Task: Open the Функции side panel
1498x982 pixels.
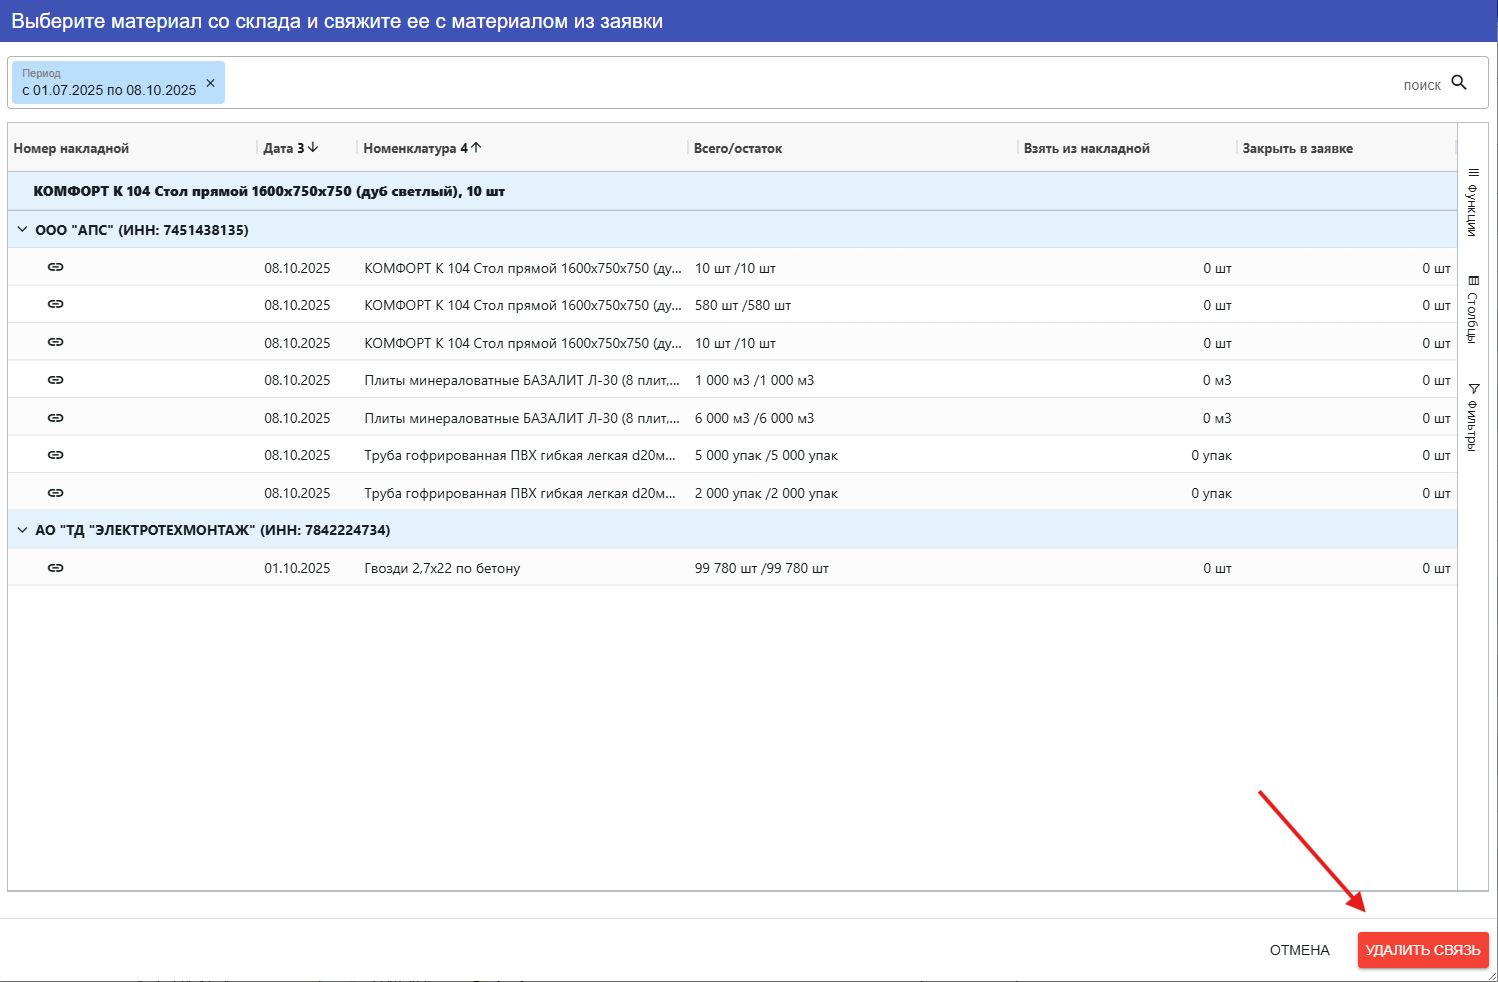Action: click(1473, 203)
